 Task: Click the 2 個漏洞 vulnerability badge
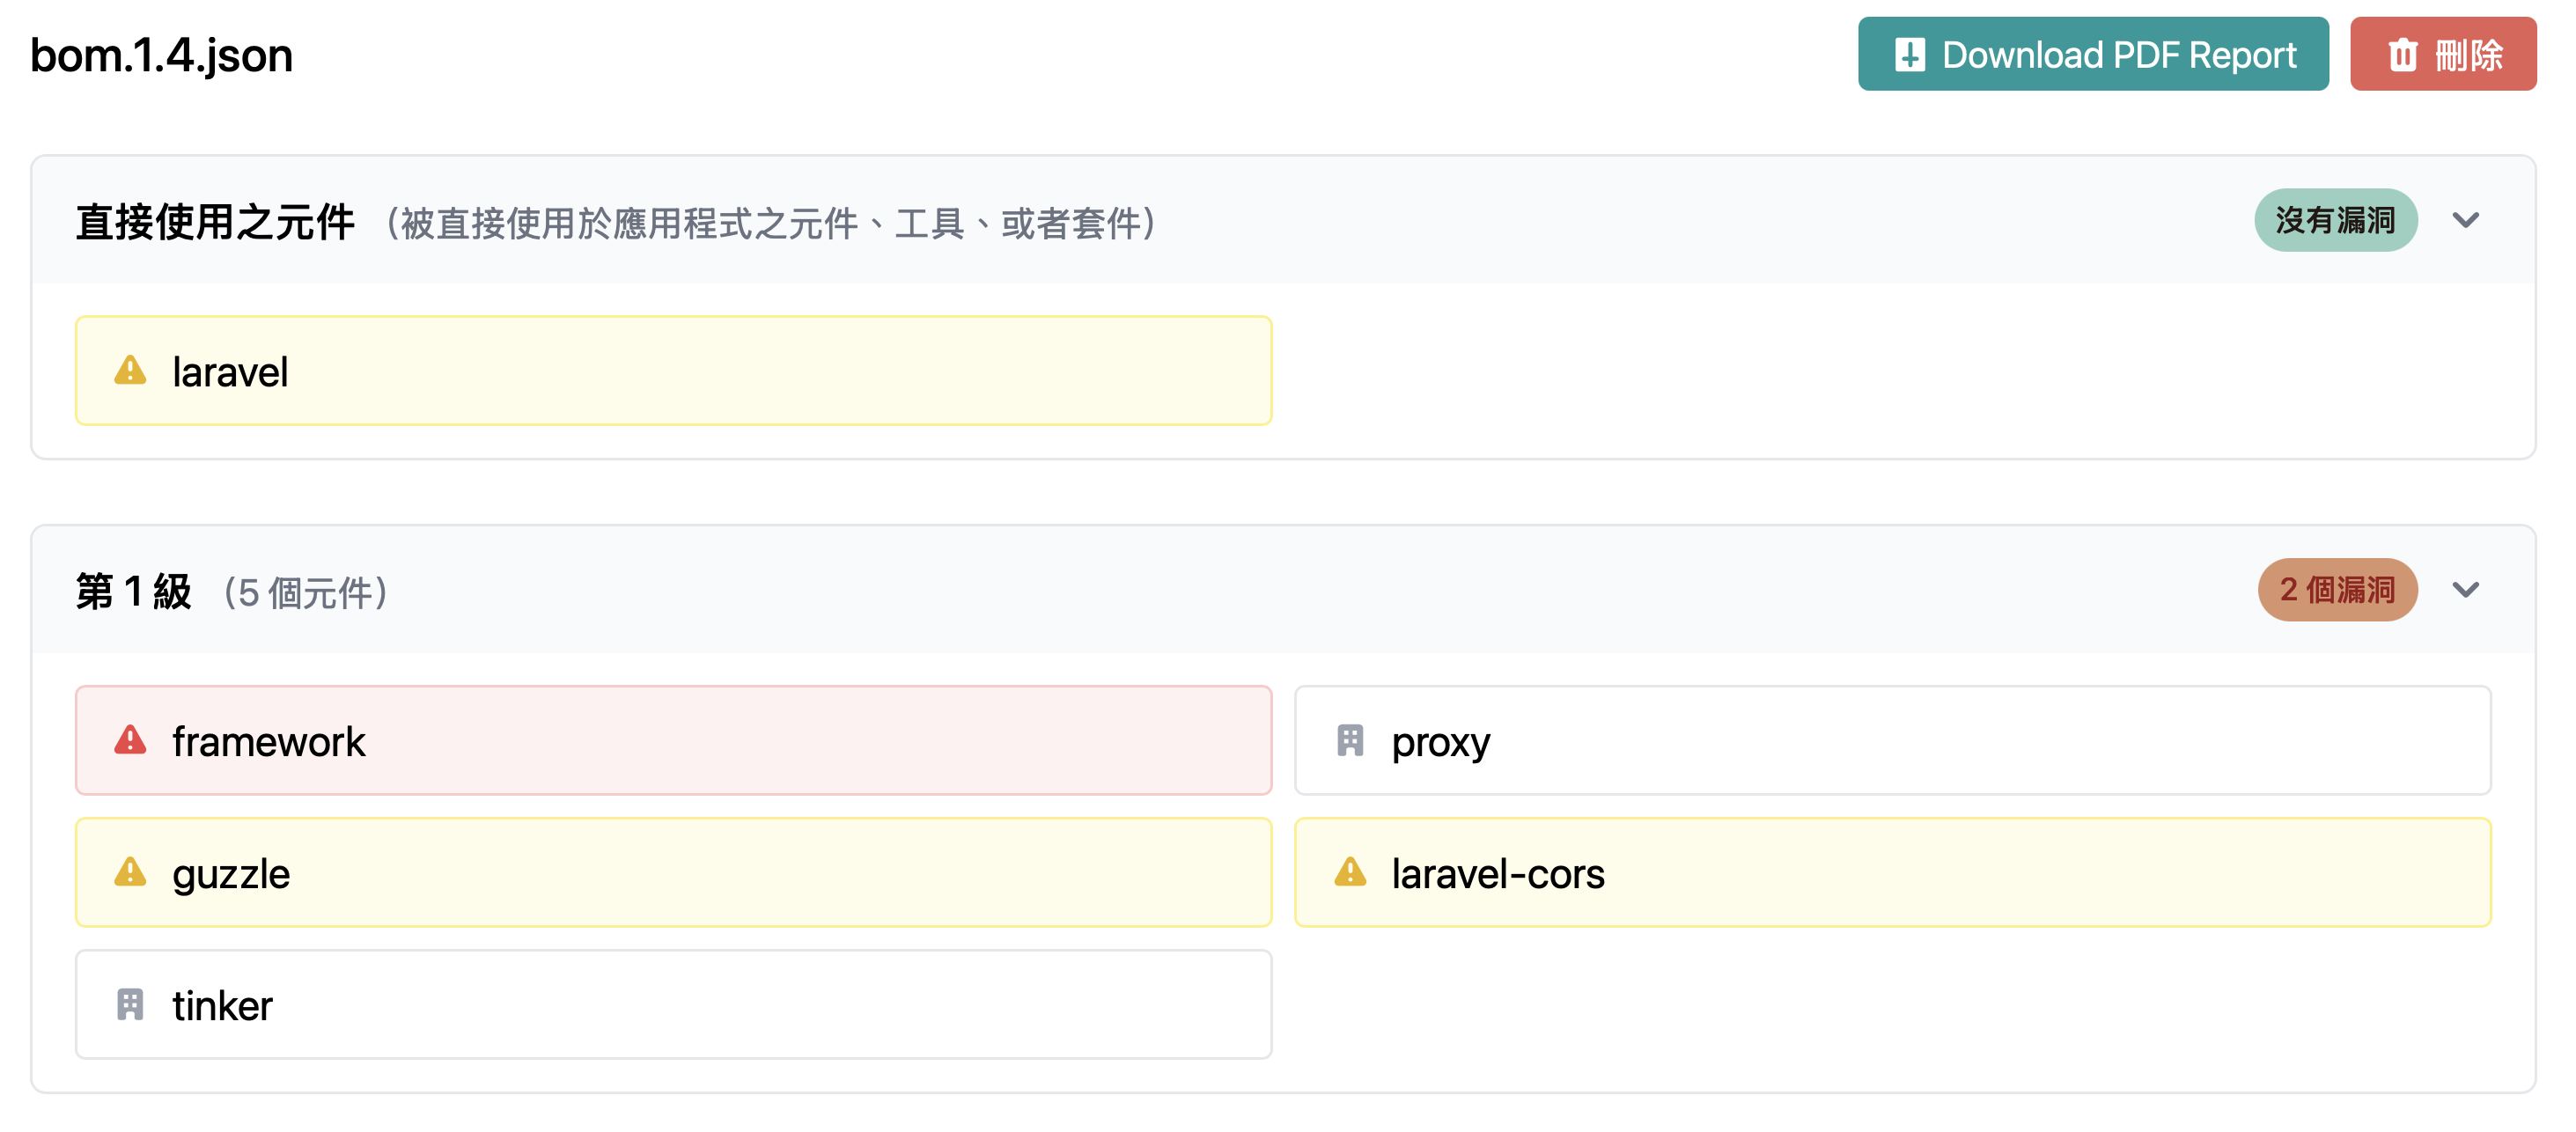pos(2337,590)
